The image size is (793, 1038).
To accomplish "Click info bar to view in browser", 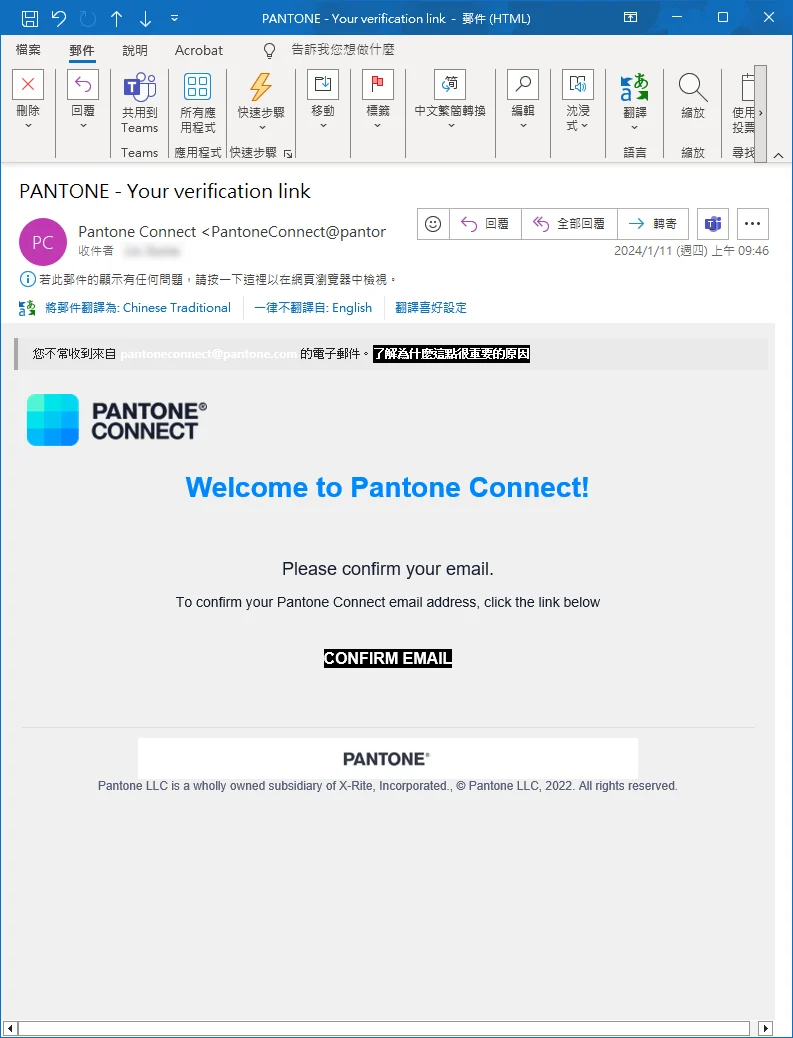I will click(x=209, y=279).
